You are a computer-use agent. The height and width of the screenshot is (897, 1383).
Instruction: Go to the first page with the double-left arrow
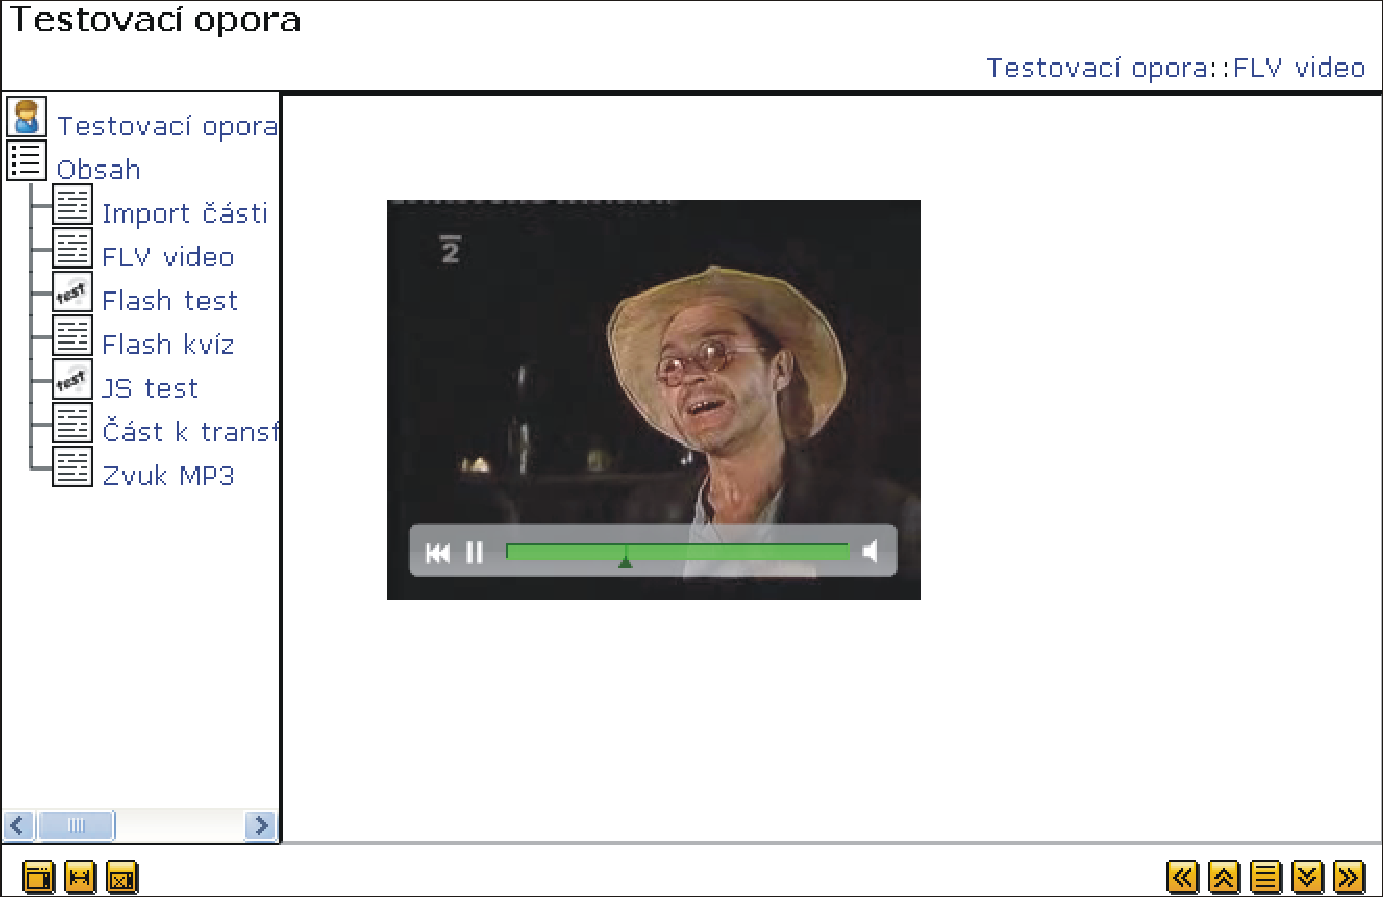click(1183, 877)
